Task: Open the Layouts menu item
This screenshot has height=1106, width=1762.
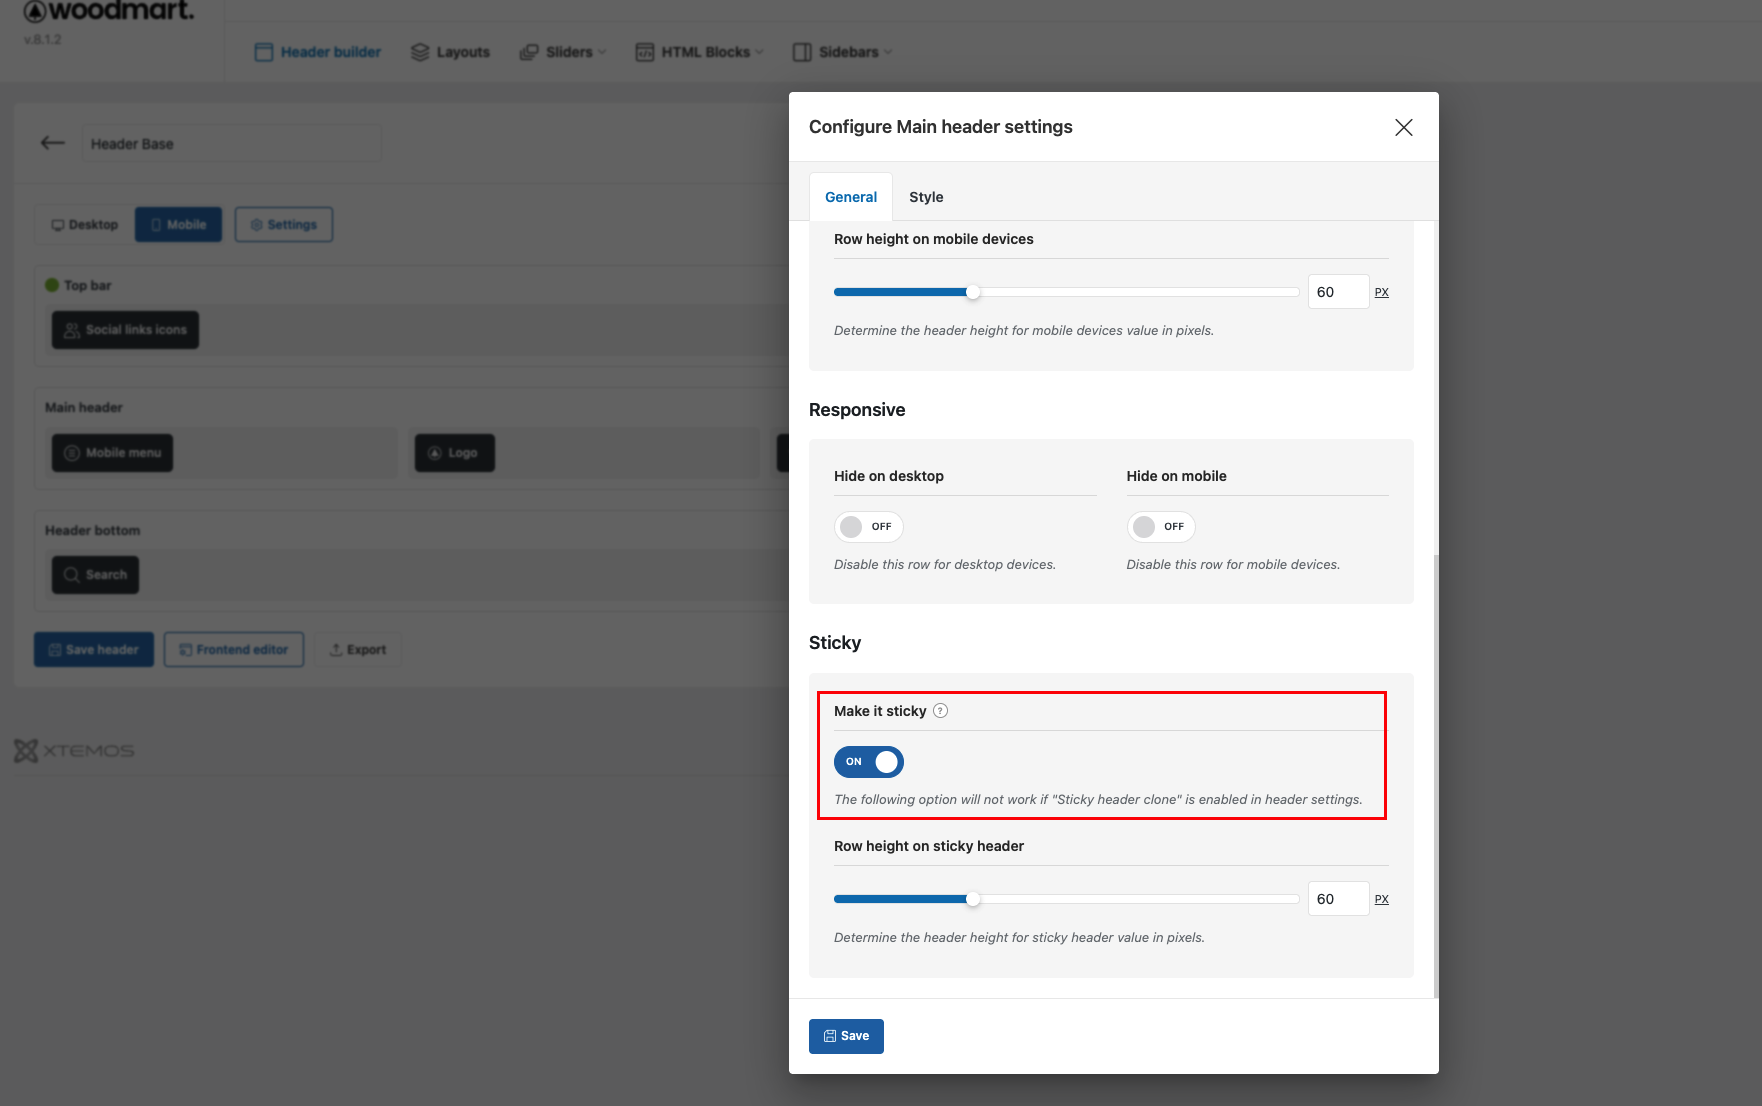Action: tap(450, 52)
